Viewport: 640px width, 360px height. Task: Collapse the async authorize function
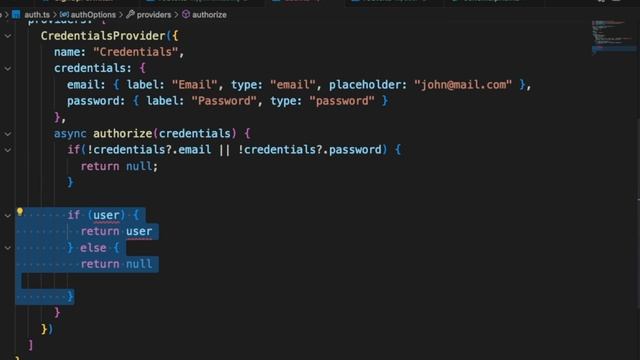coord(8,134)
